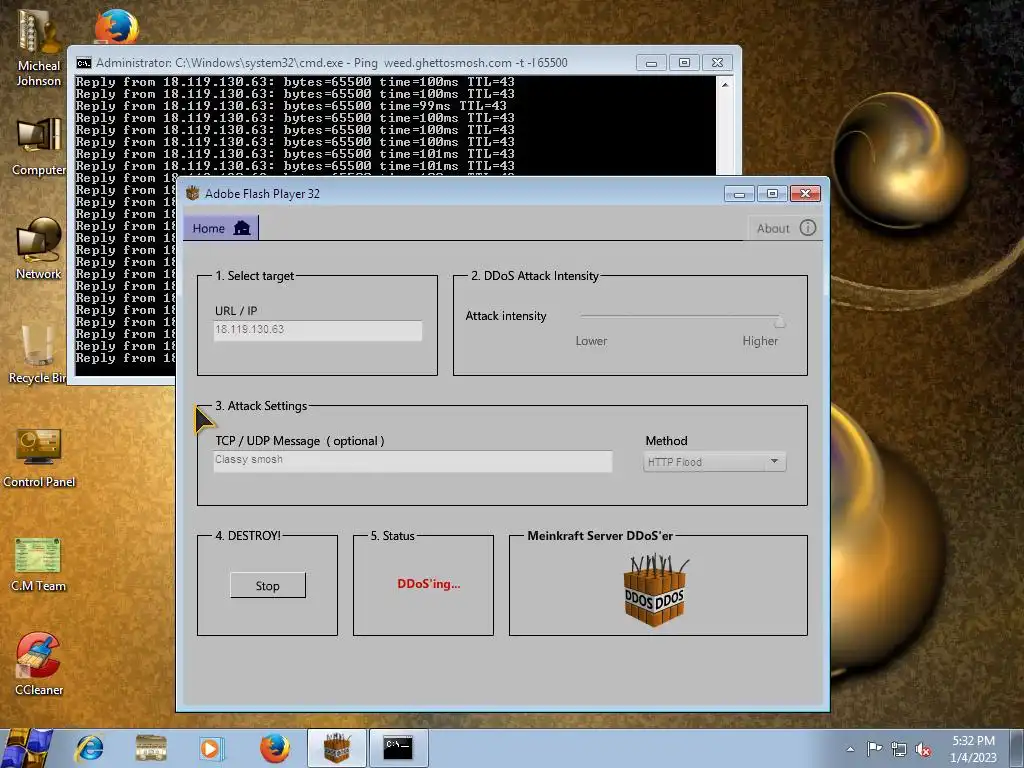Click the Meinkraft Server DDoS'er heading
This screenshot has width=1024, height=768.
(x=600, y=536)
